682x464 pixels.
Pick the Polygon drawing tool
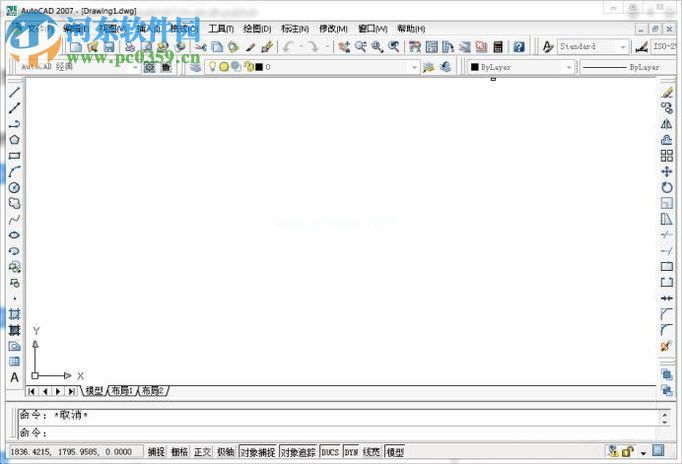click(x=14, y=140)
